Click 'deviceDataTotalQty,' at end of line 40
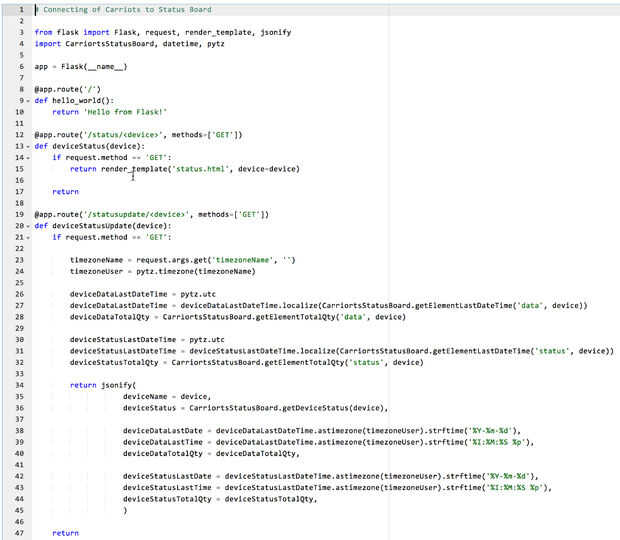620x540 pixels. 258,454
